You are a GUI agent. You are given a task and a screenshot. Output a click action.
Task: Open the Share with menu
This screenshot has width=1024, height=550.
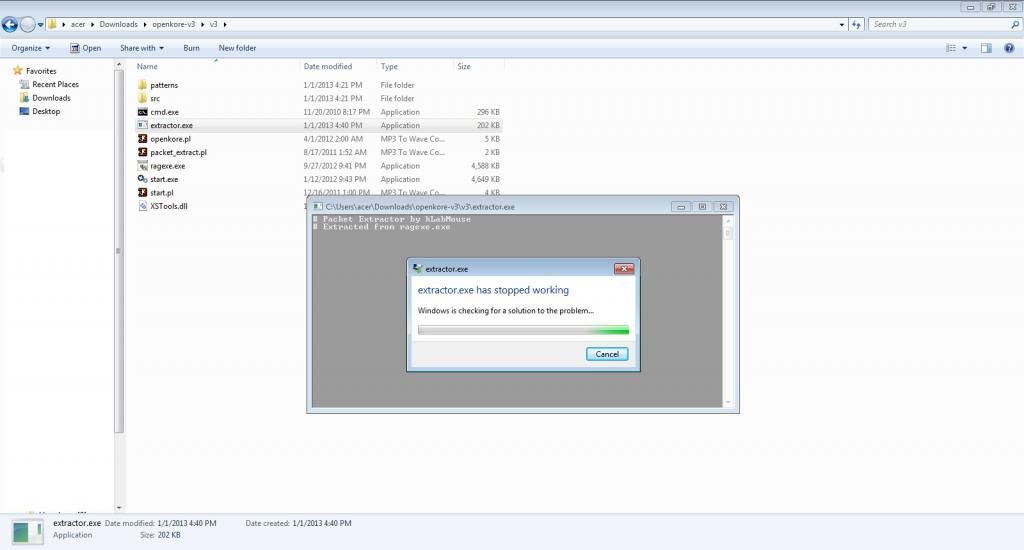[142, 48]
